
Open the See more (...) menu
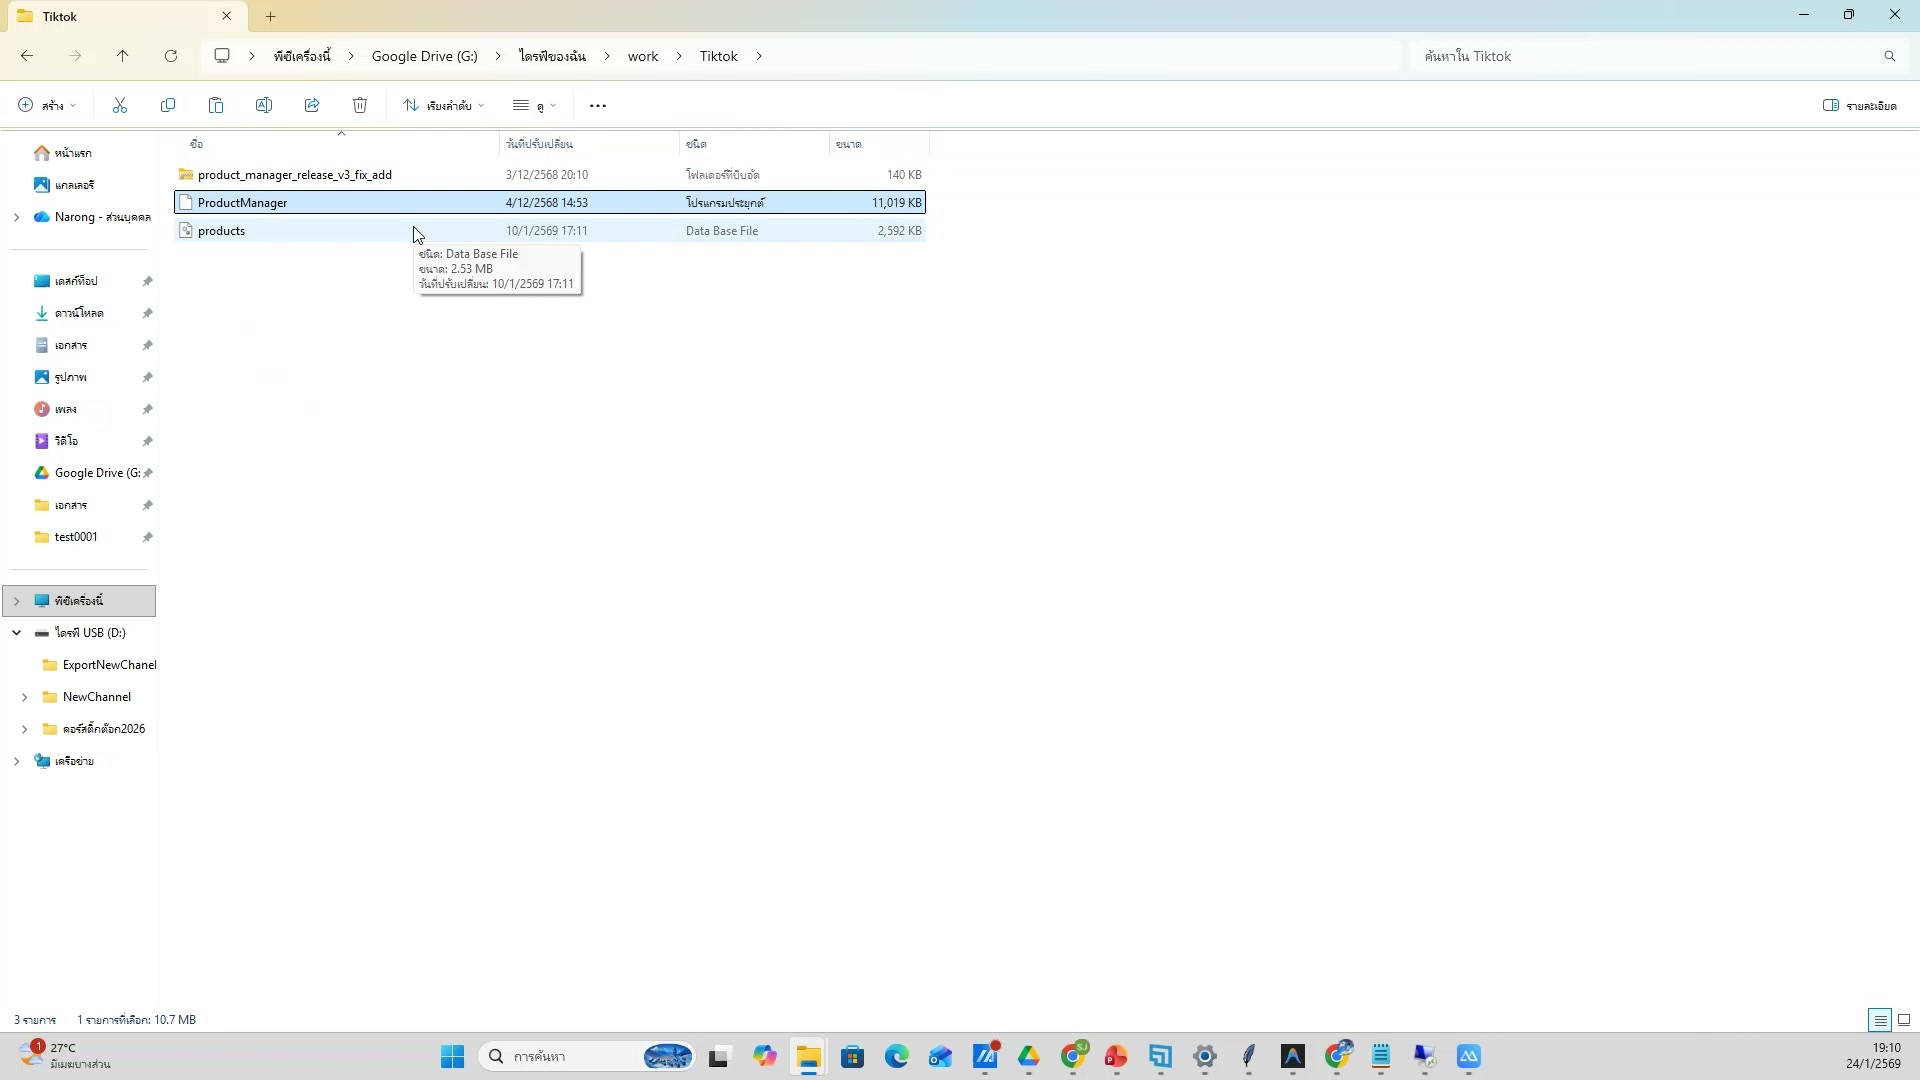tap(597, 105)
